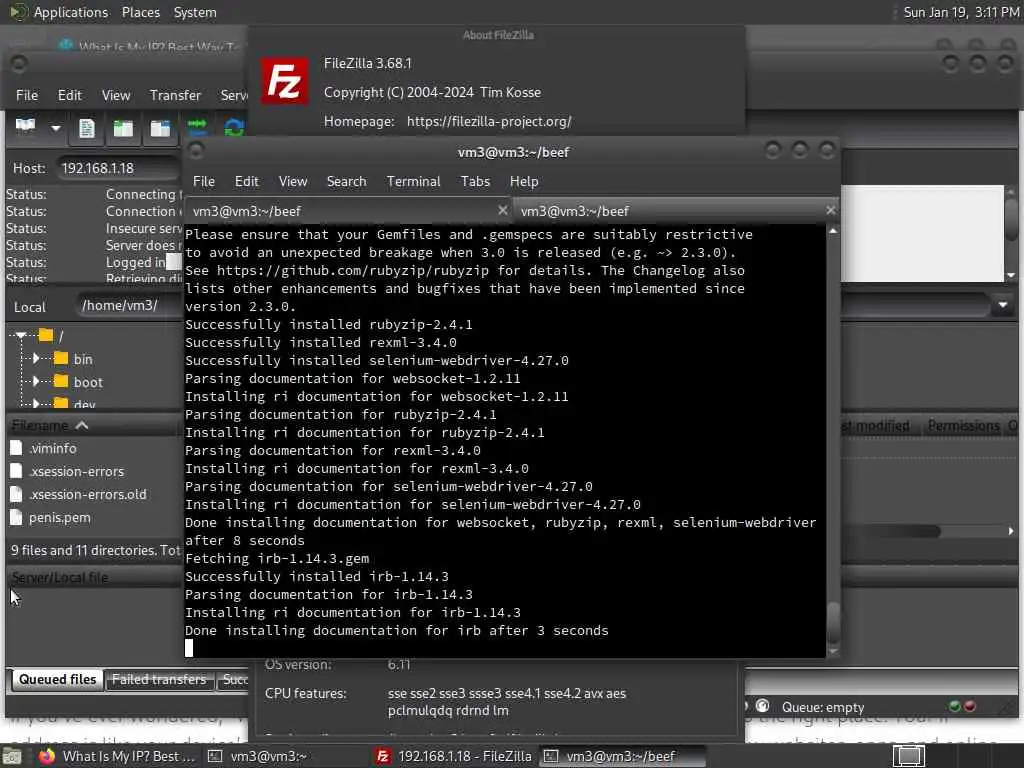Image resolution: width=1024 pixels, height=768 pixels.
Task: Switch to first vm3@vm3:~/beef terminal tab
Action: pyautogui.click(x=349, y=211)
